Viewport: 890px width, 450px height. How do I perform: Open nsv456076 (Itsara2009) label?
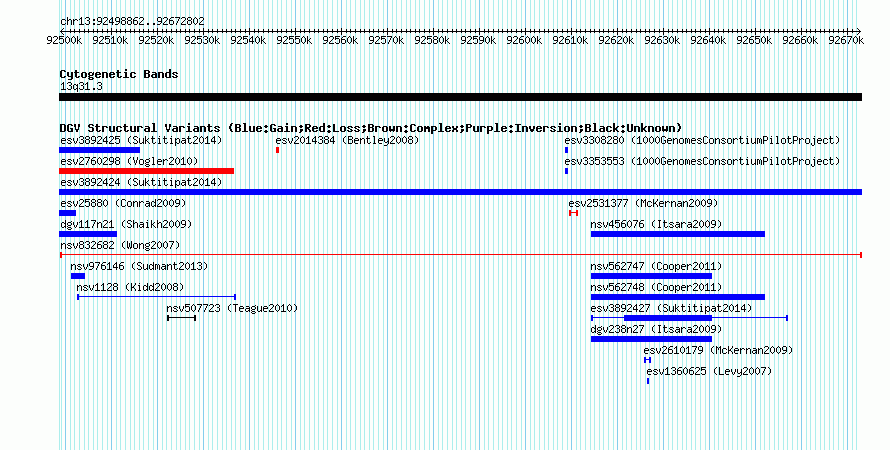coord(656,224)
